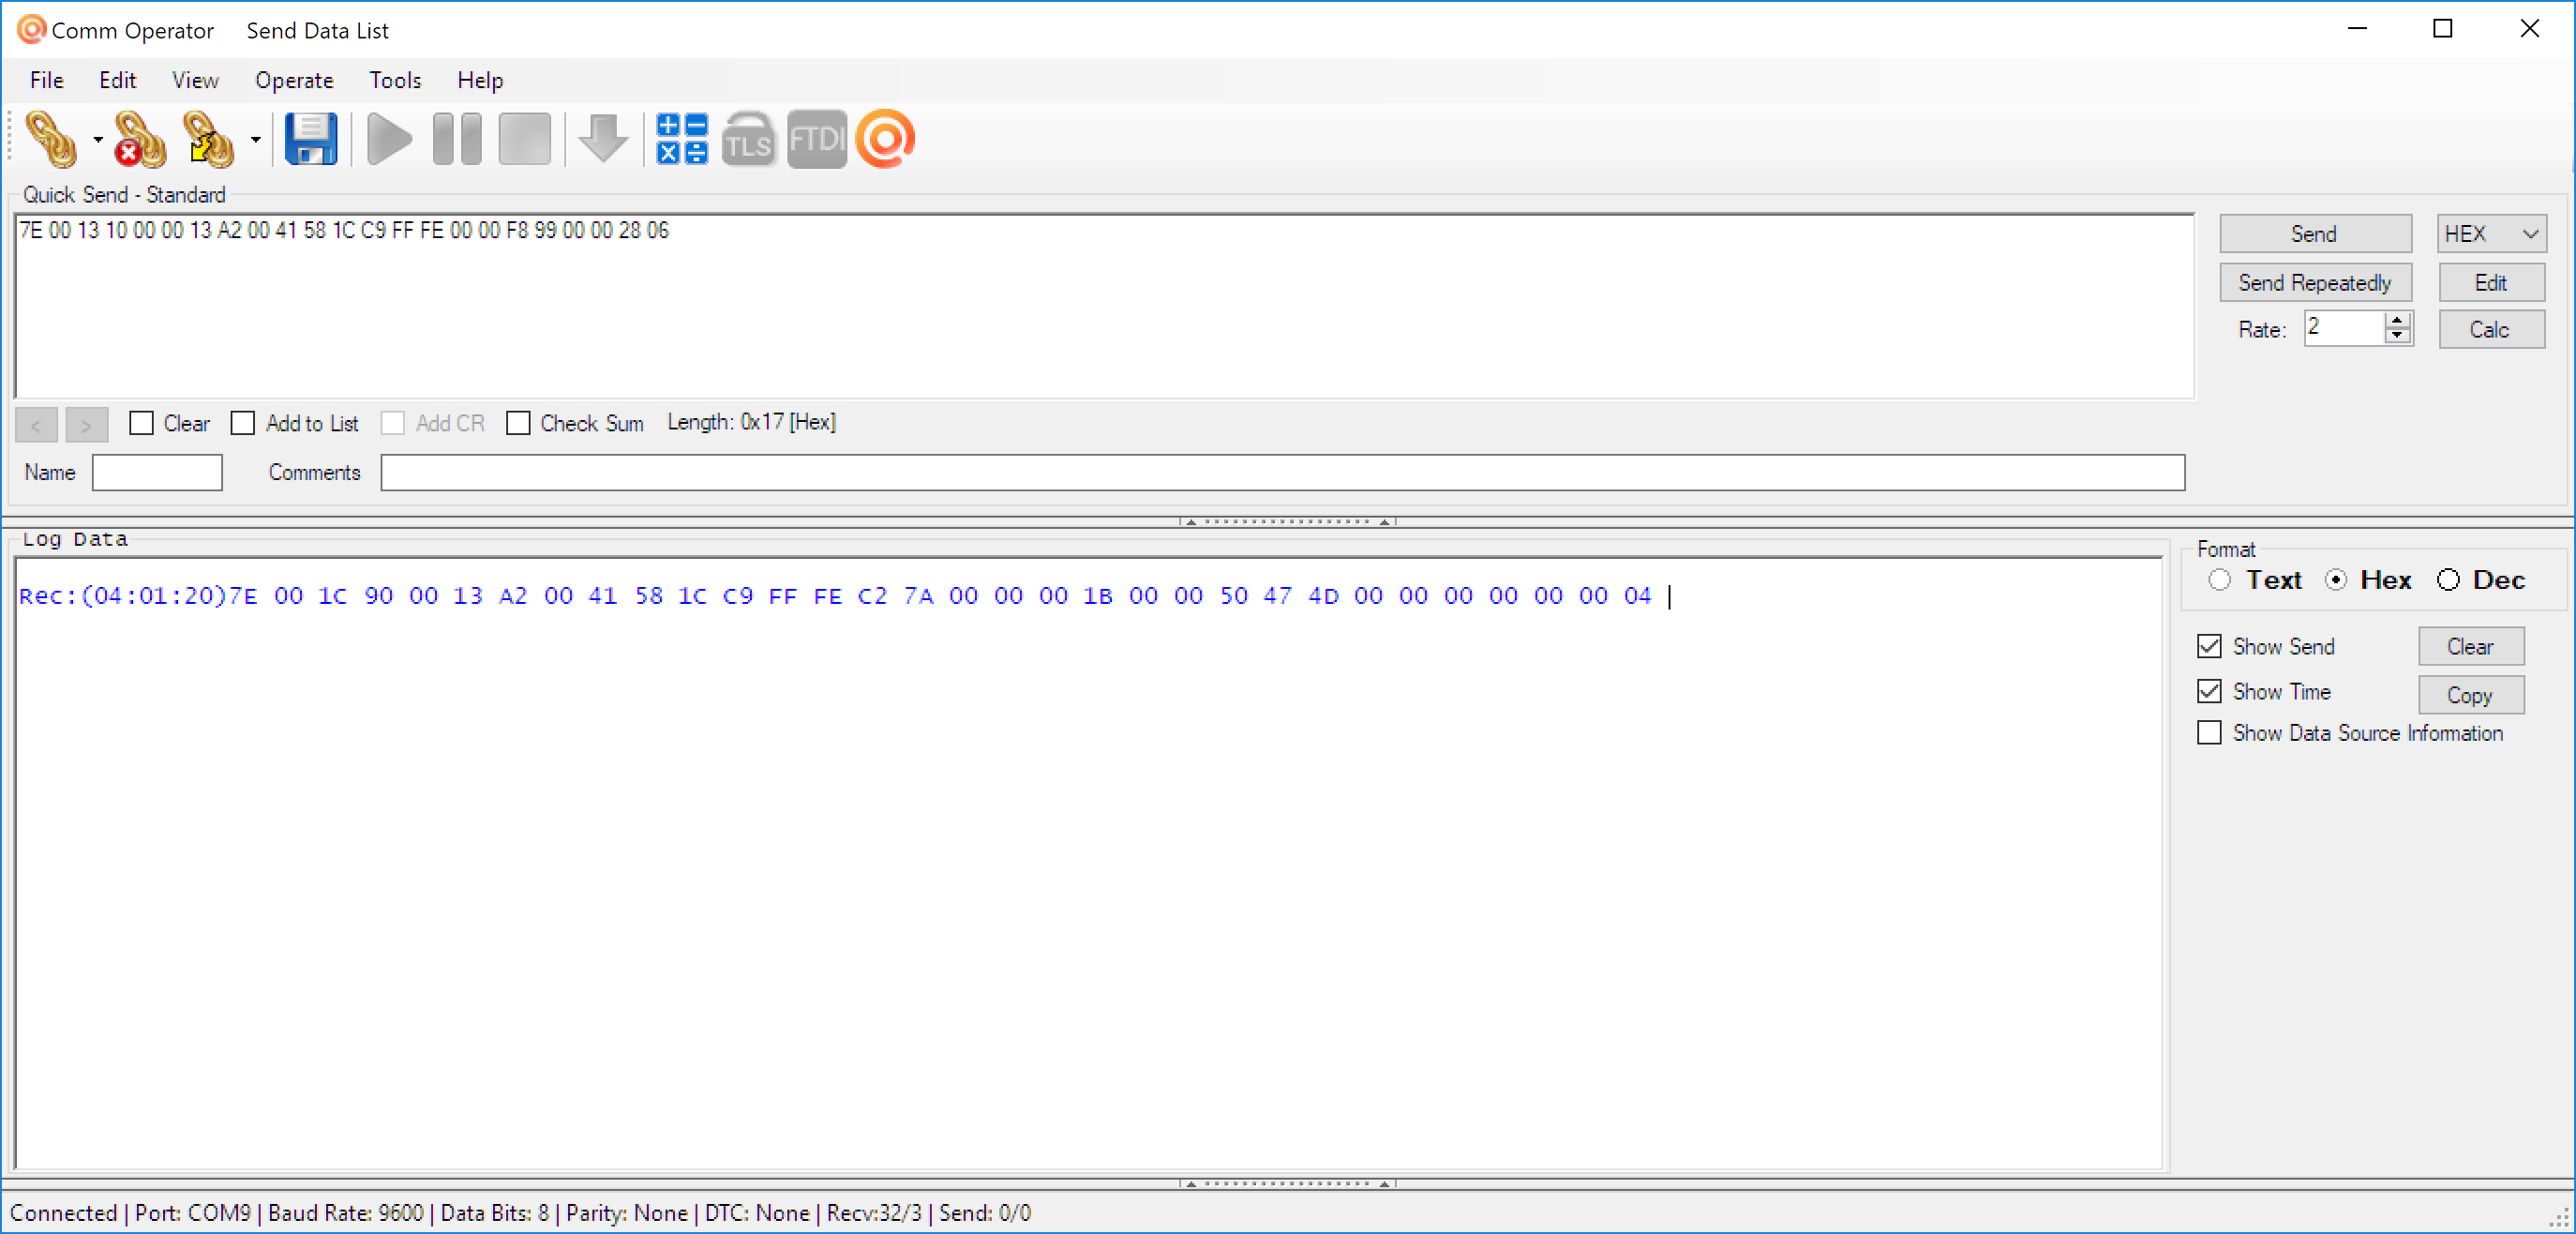Click the 'Baud Rate: 9600' status entry

(346, 1213)
